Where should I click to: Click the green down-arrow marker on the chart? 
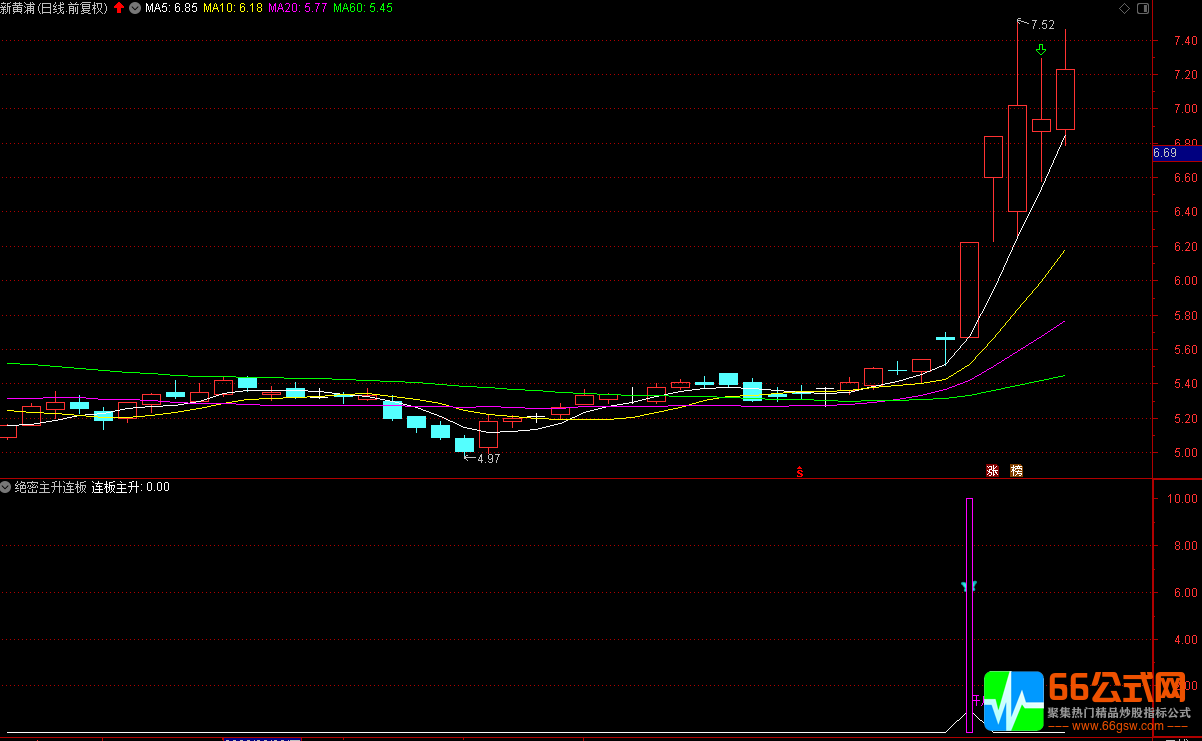[x=1041, y=50]
